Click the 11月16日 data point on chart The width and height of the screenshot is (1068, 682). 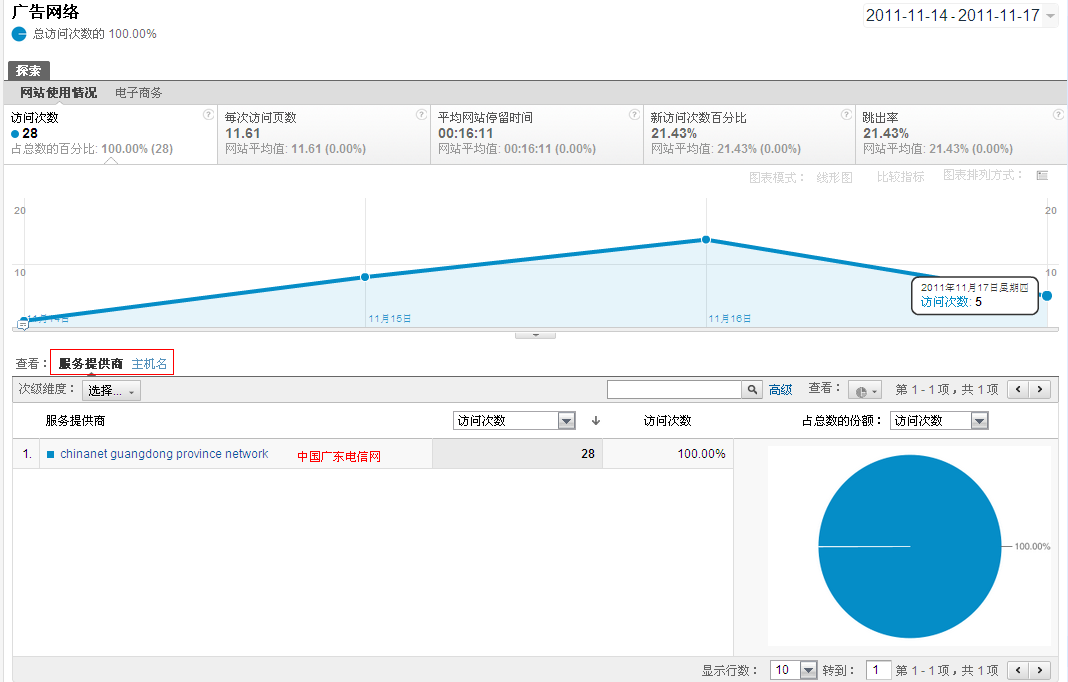pyautogui.click(x=706, y=239)
